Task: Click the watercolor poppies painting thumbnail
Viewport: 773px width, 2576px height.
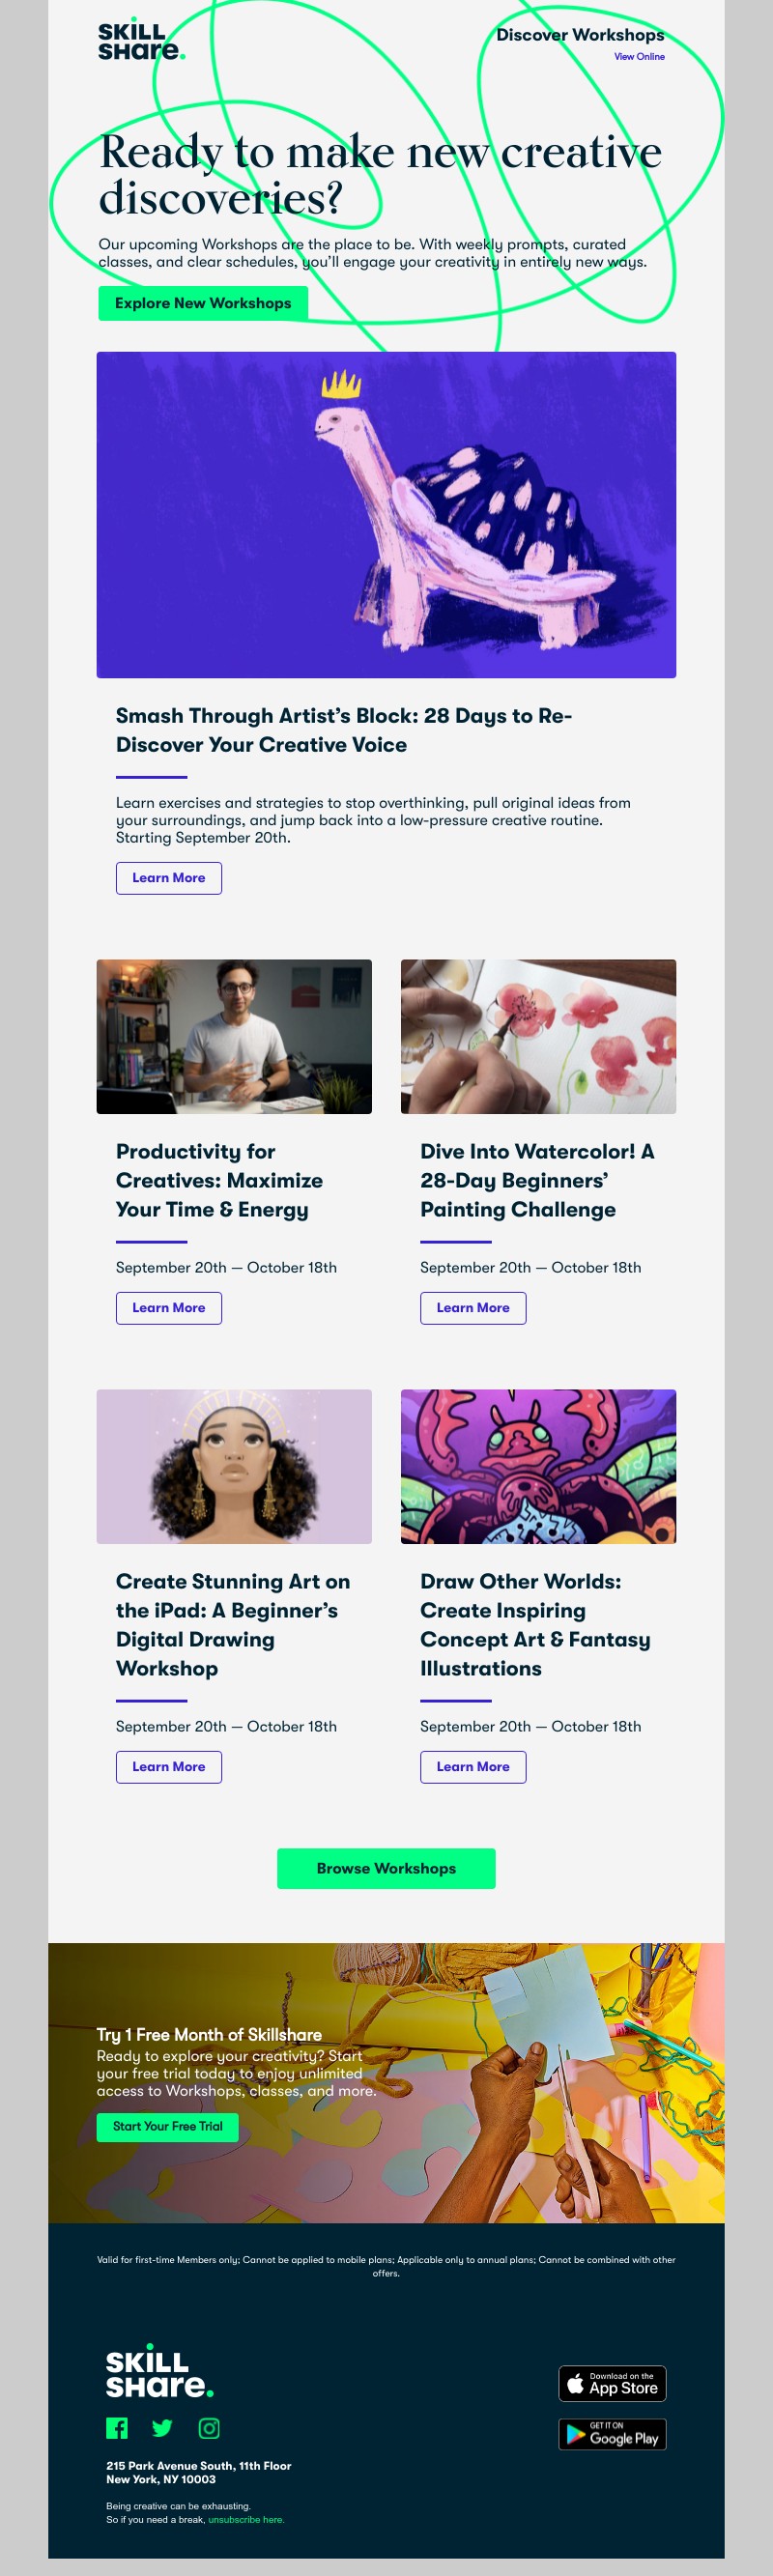Action: (538, 1036)
